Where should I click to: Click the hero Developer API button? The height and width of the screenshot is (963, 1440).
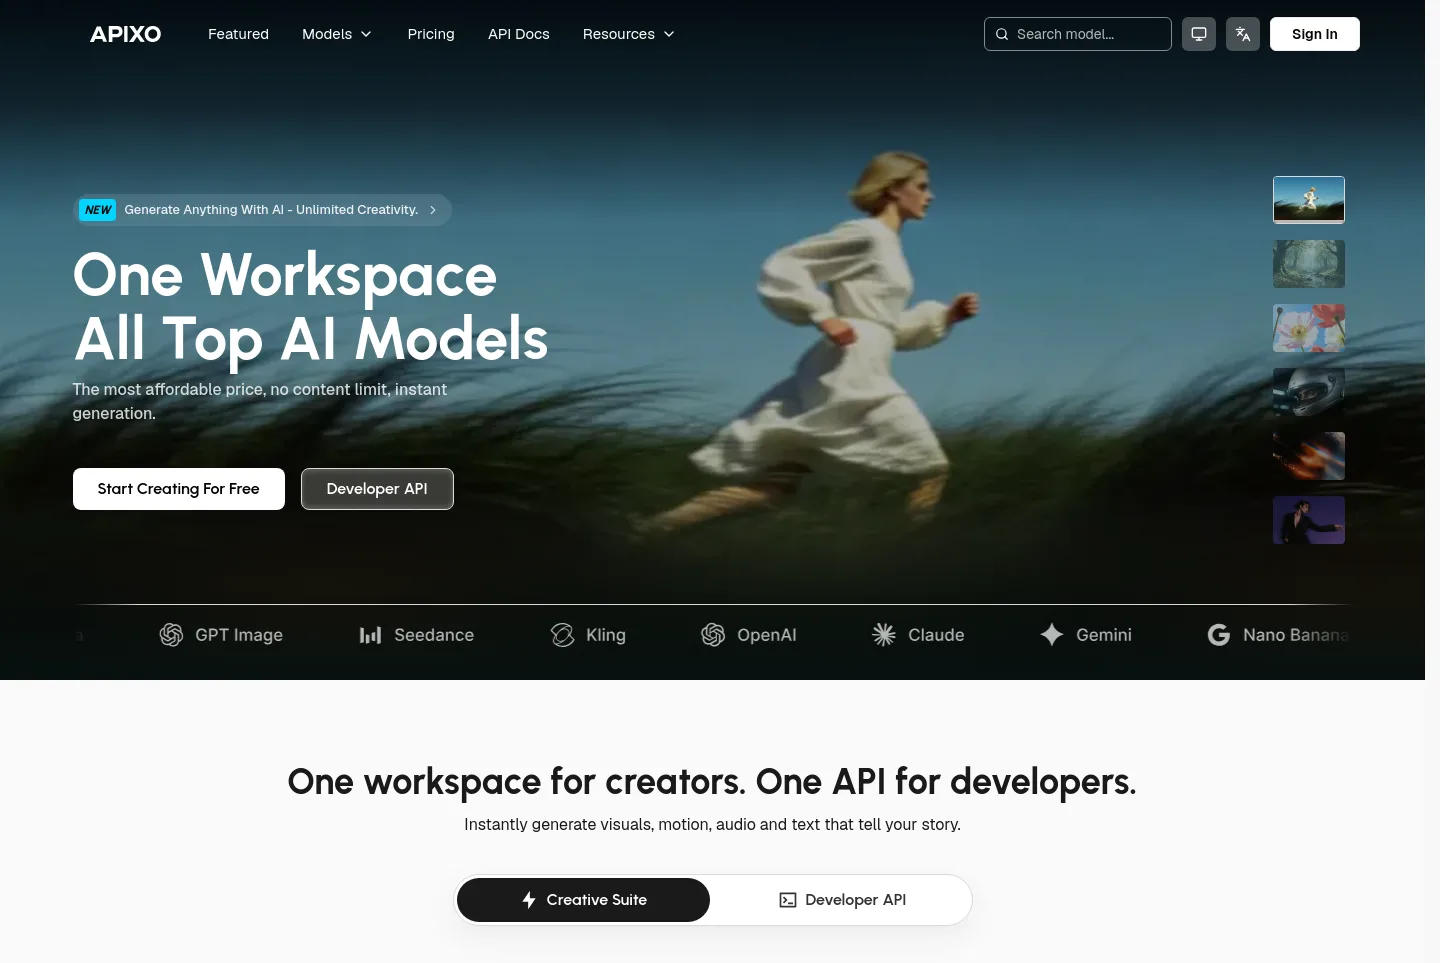[377, 489]
